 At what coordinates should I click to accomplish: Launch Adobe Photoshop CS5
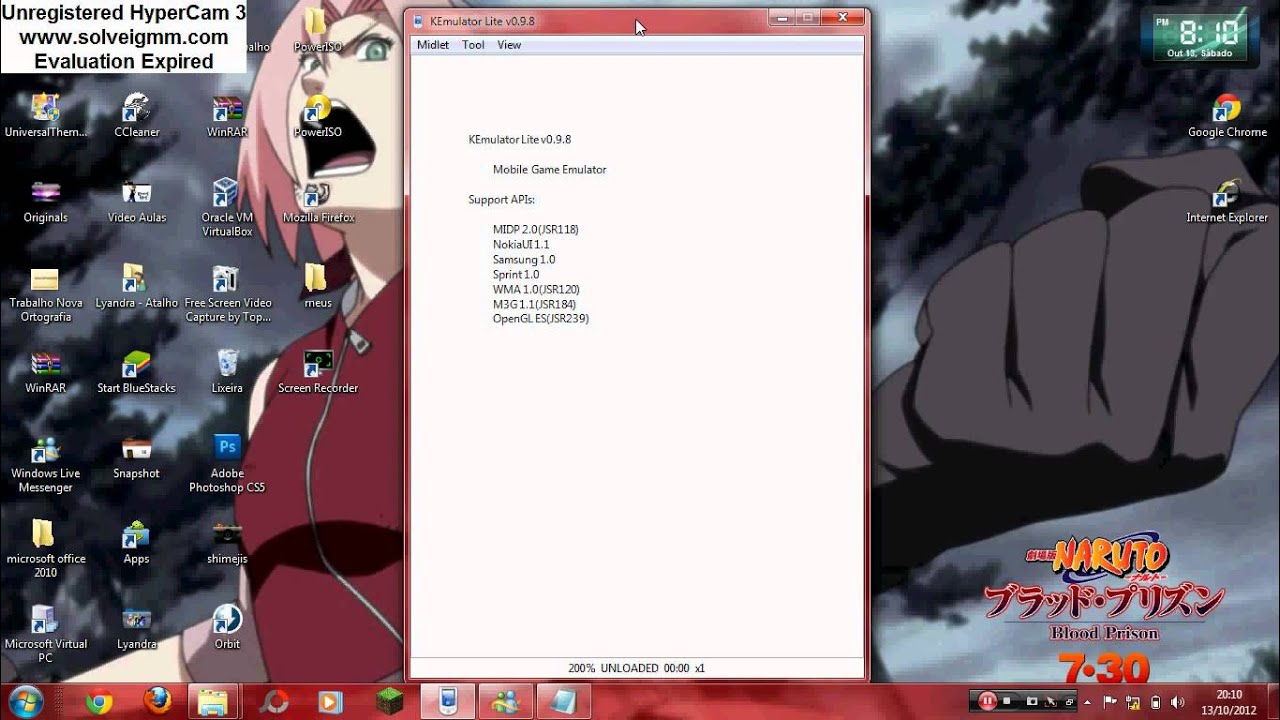227,465
